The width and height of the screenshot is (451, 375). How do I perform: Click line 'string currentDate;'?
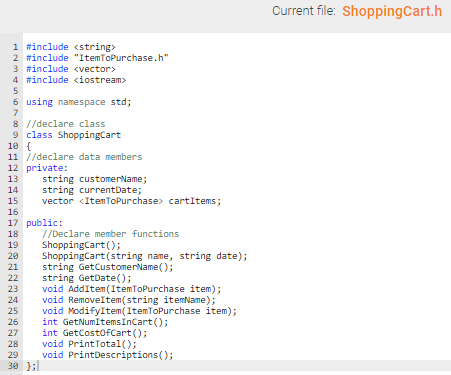pos(92,190)
